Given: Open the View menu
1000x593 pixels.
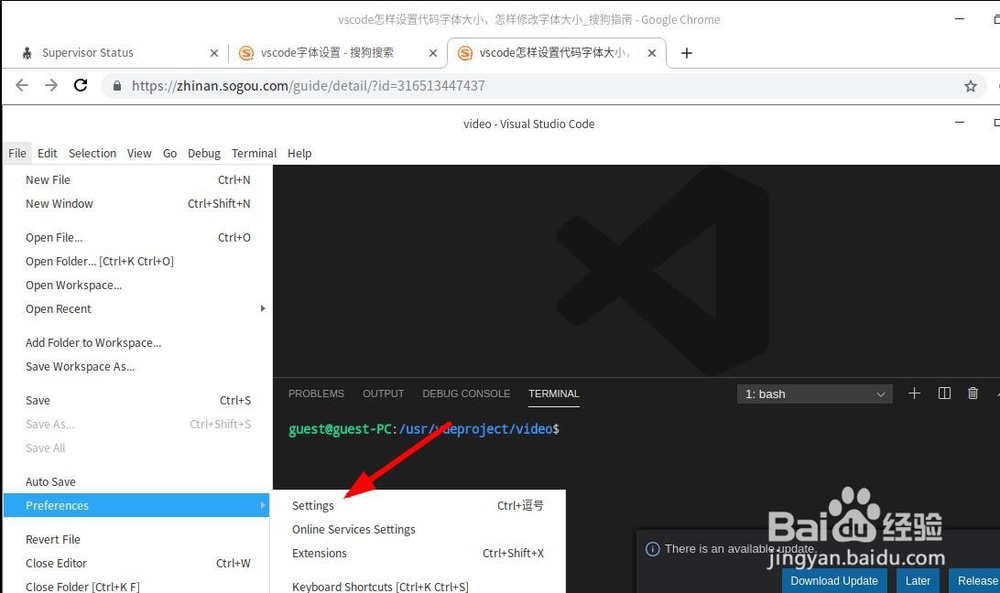Looking at the screenshot, I should tap(139, 153).
